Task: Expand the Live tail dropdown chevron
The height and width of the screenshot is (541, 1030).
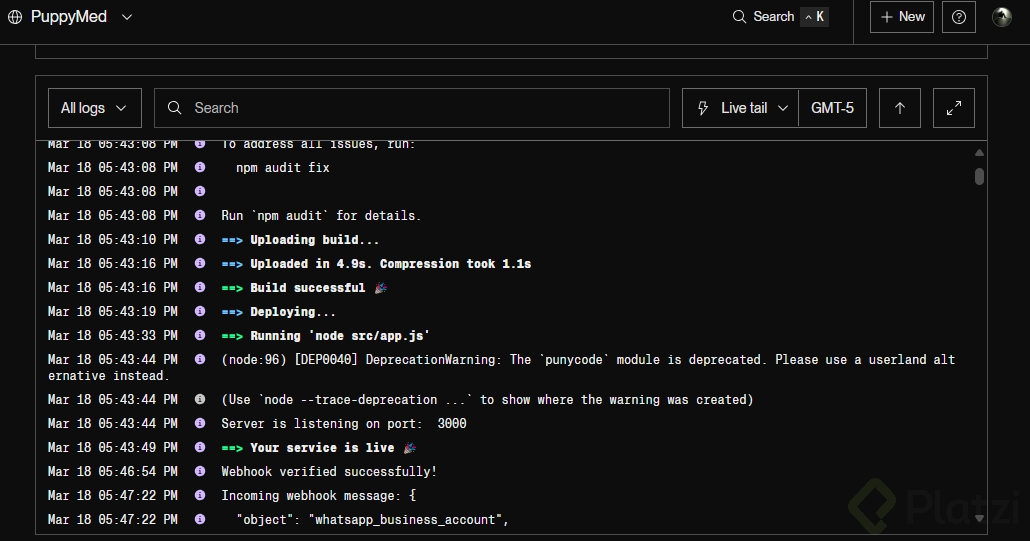Action: [x=783, y=108]
